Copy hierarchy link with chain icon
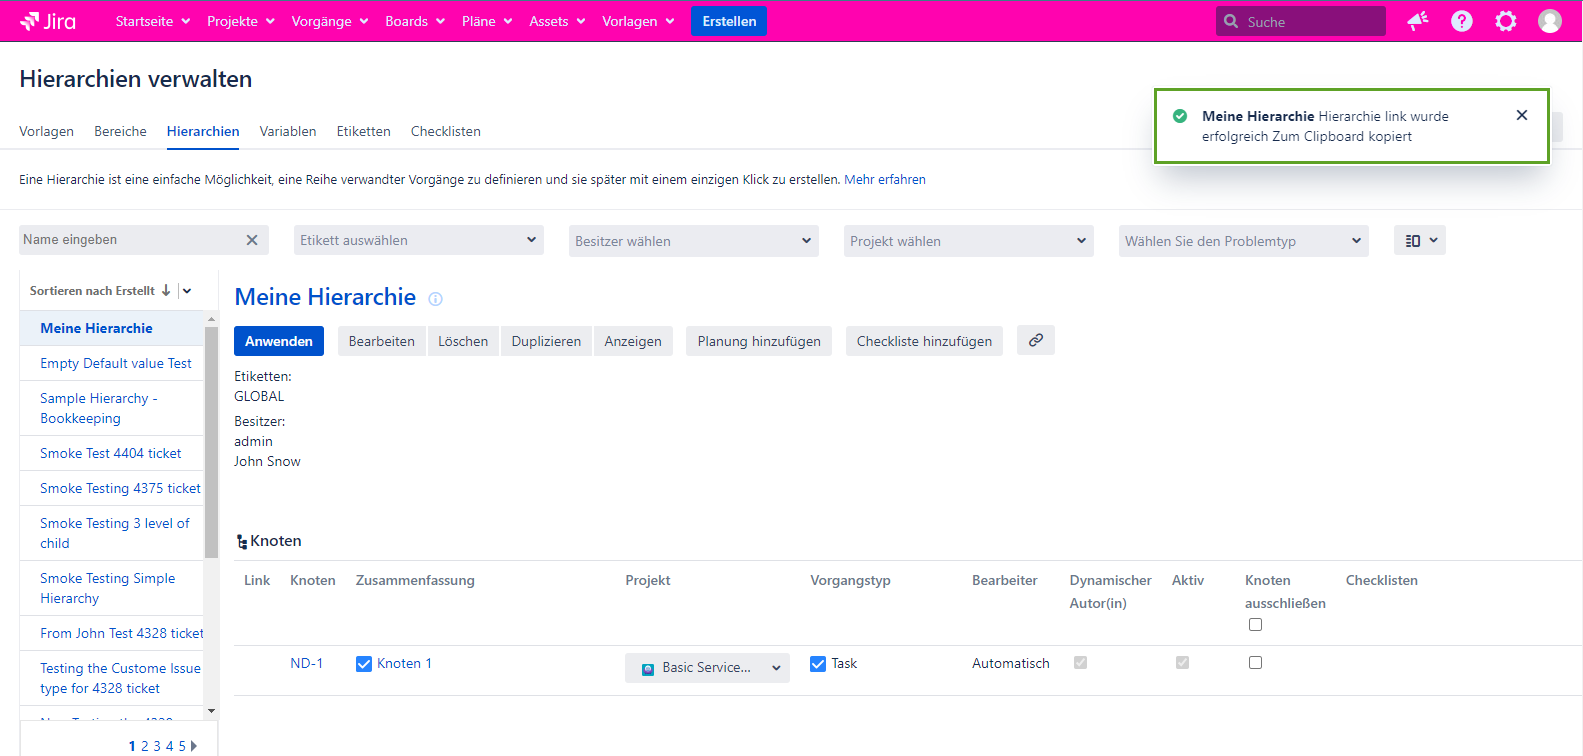1583x756 pixels. coord(1036,340)
